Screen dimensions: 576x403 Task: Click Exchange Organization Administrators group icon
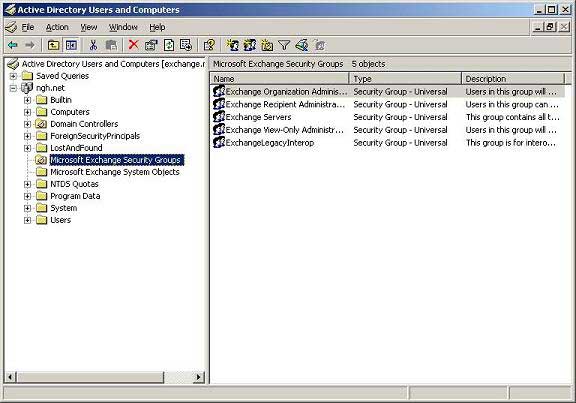coord(219,91)
